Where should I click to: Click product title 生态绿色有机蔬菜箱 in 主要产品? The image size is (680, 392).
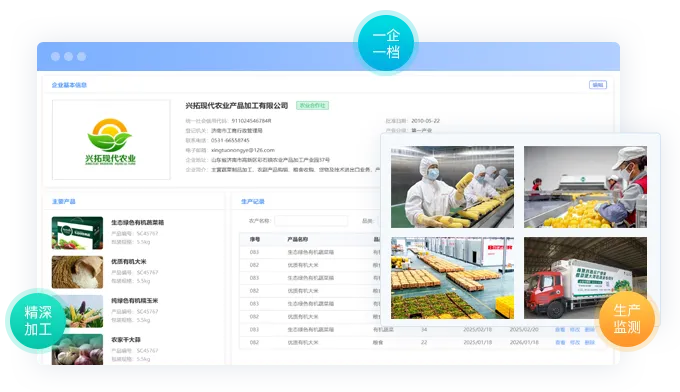[137, 222]
